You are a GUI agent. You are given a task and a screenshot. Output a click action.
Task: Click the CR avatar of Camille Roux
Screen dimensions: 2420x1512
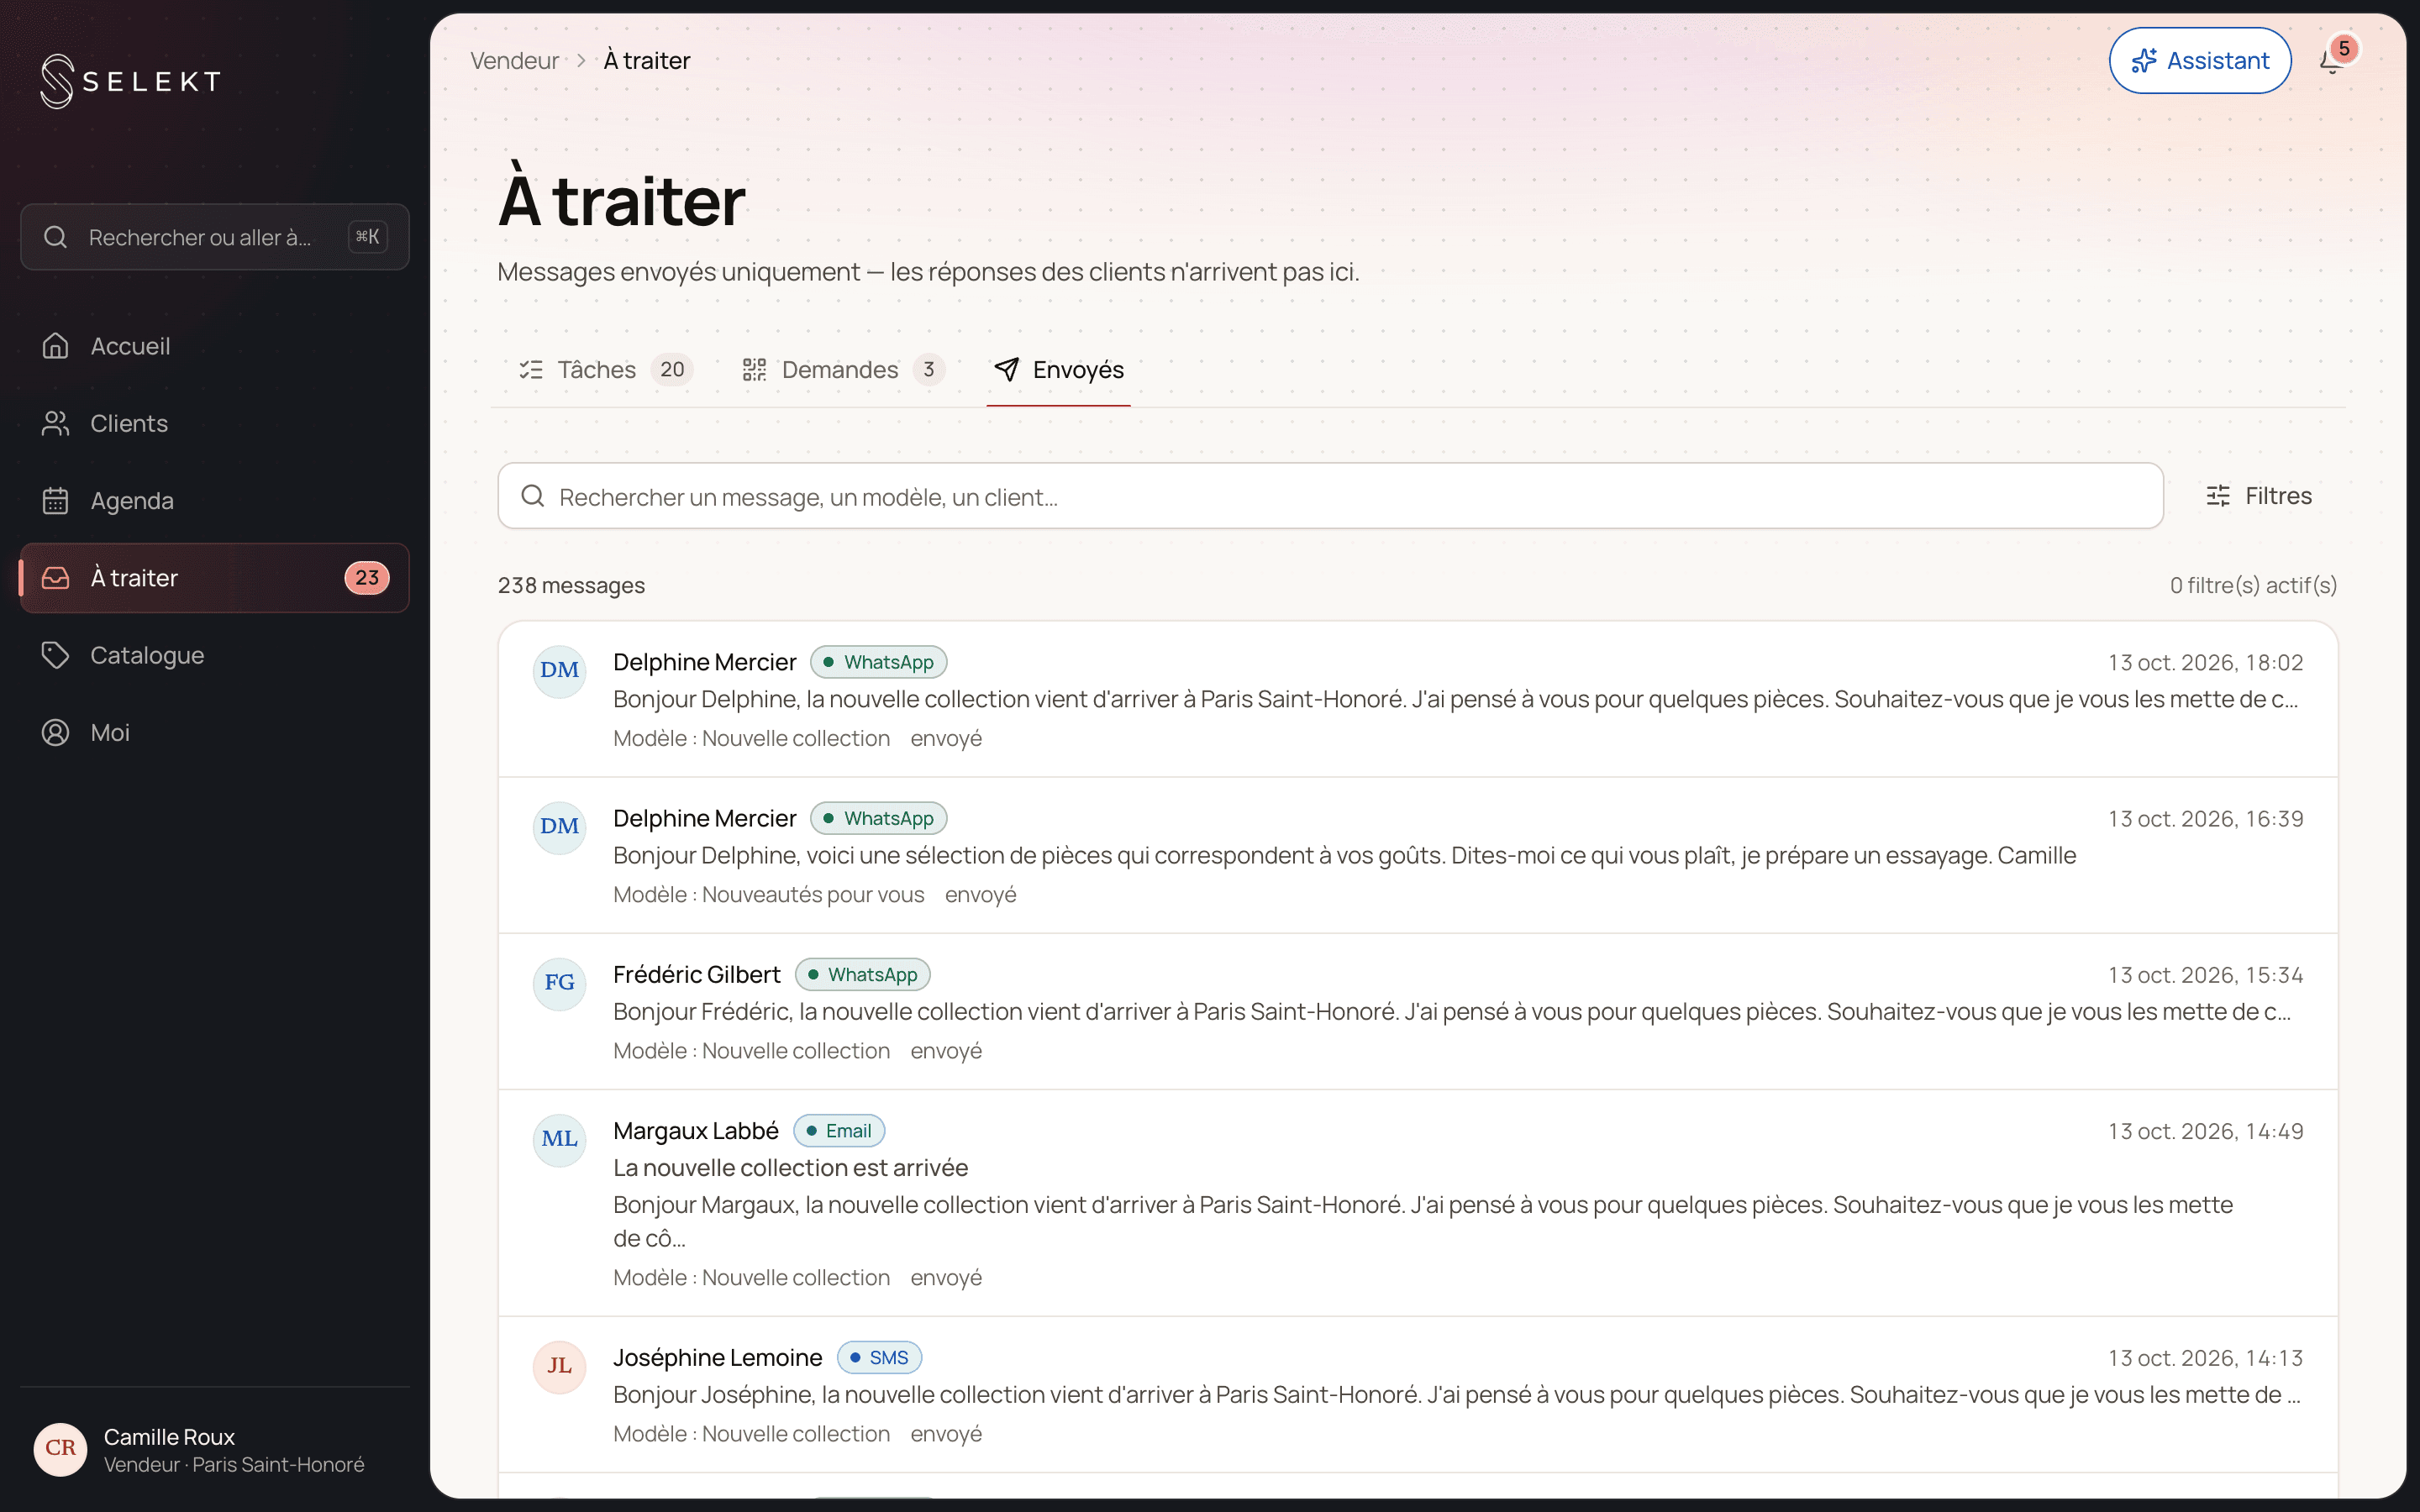61,1448
